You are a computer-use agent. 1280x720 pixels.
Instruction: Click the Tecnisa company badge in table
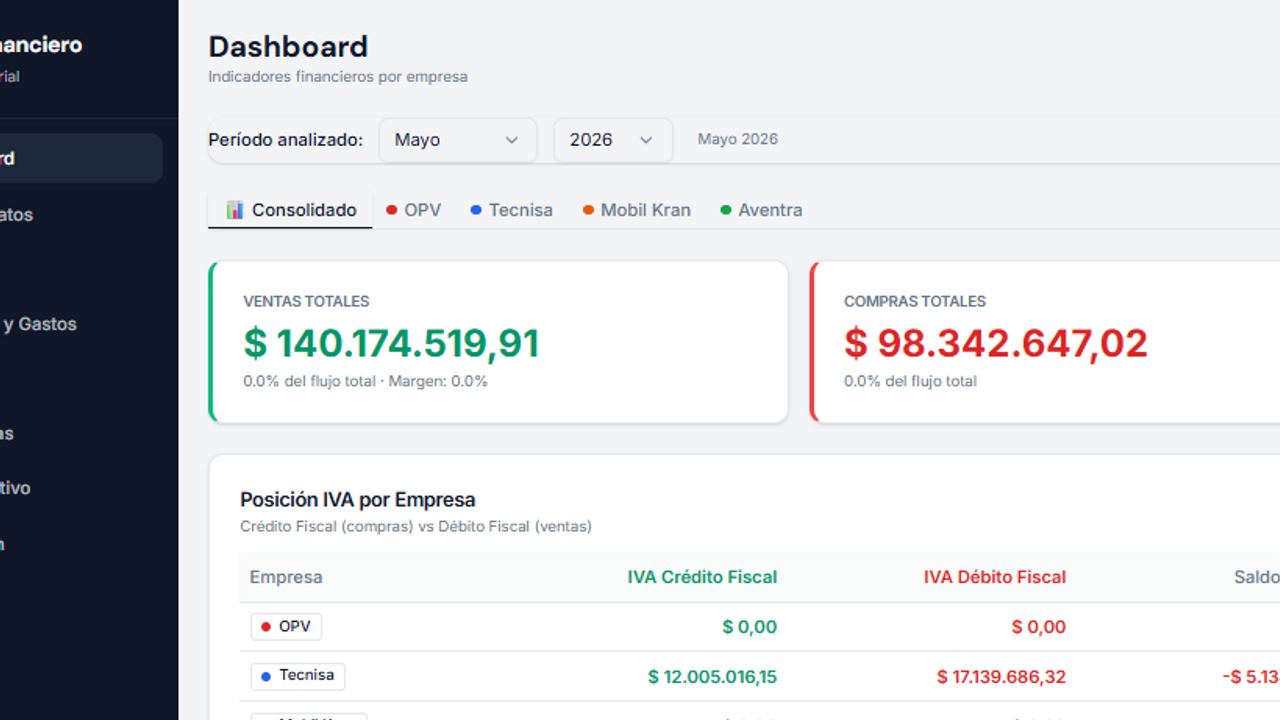[x=298, y=676]
